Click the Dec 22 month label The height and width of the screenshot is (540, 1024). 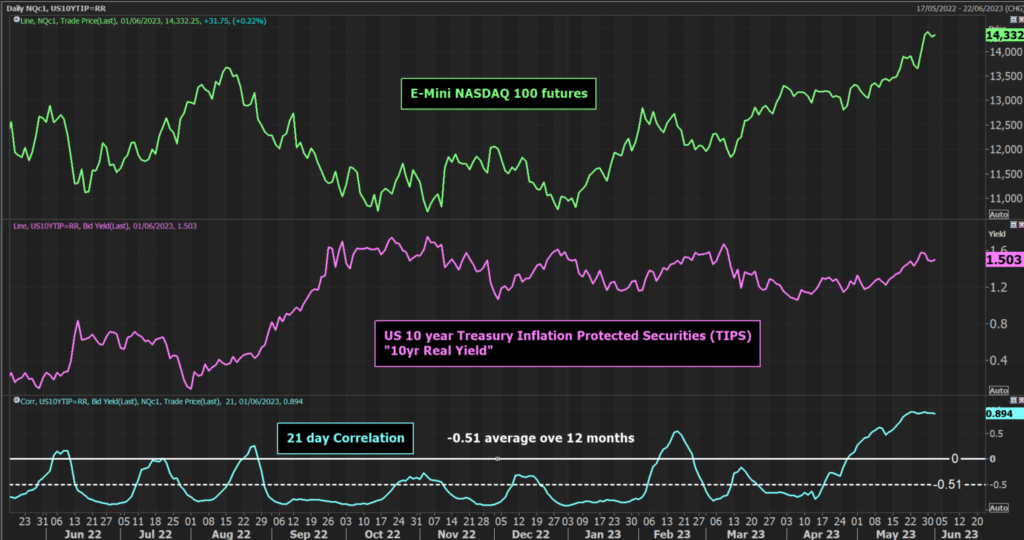click(530, 534)
